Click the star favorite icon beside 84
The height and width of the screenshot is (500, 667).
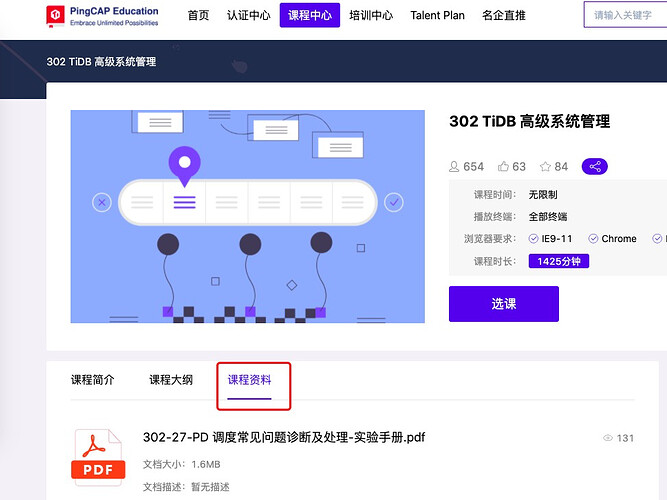pos(545,166)
